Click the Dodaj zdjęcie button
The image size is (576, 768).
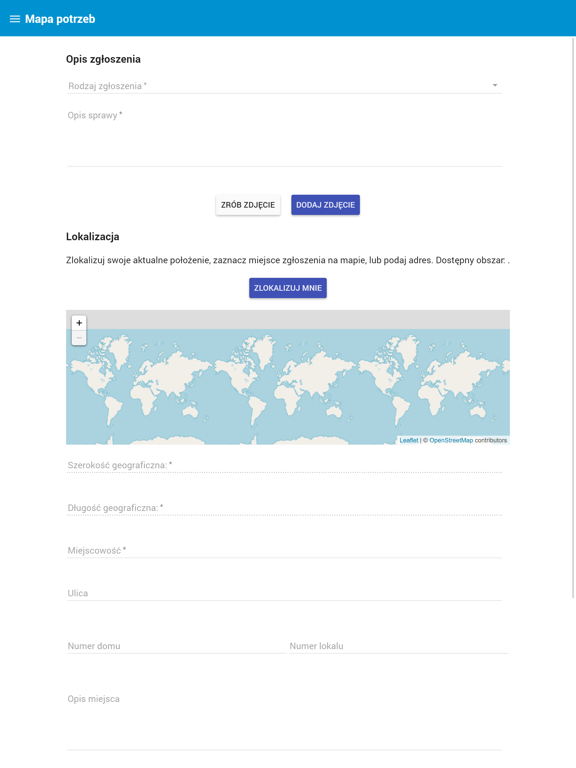[325, 205]
